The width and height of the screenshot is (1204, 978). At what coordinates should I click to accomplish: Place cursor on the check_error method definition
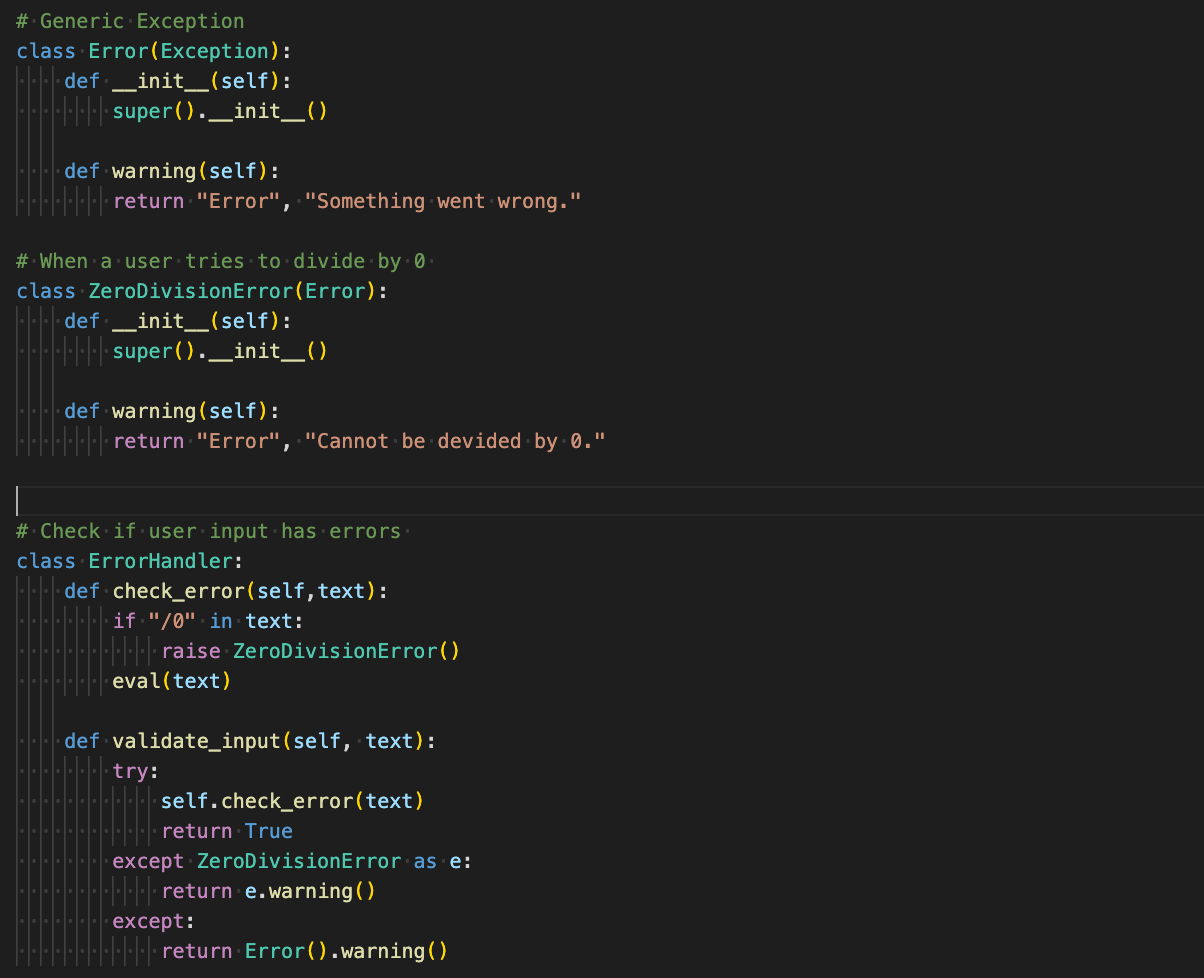(x=180, y=590)
